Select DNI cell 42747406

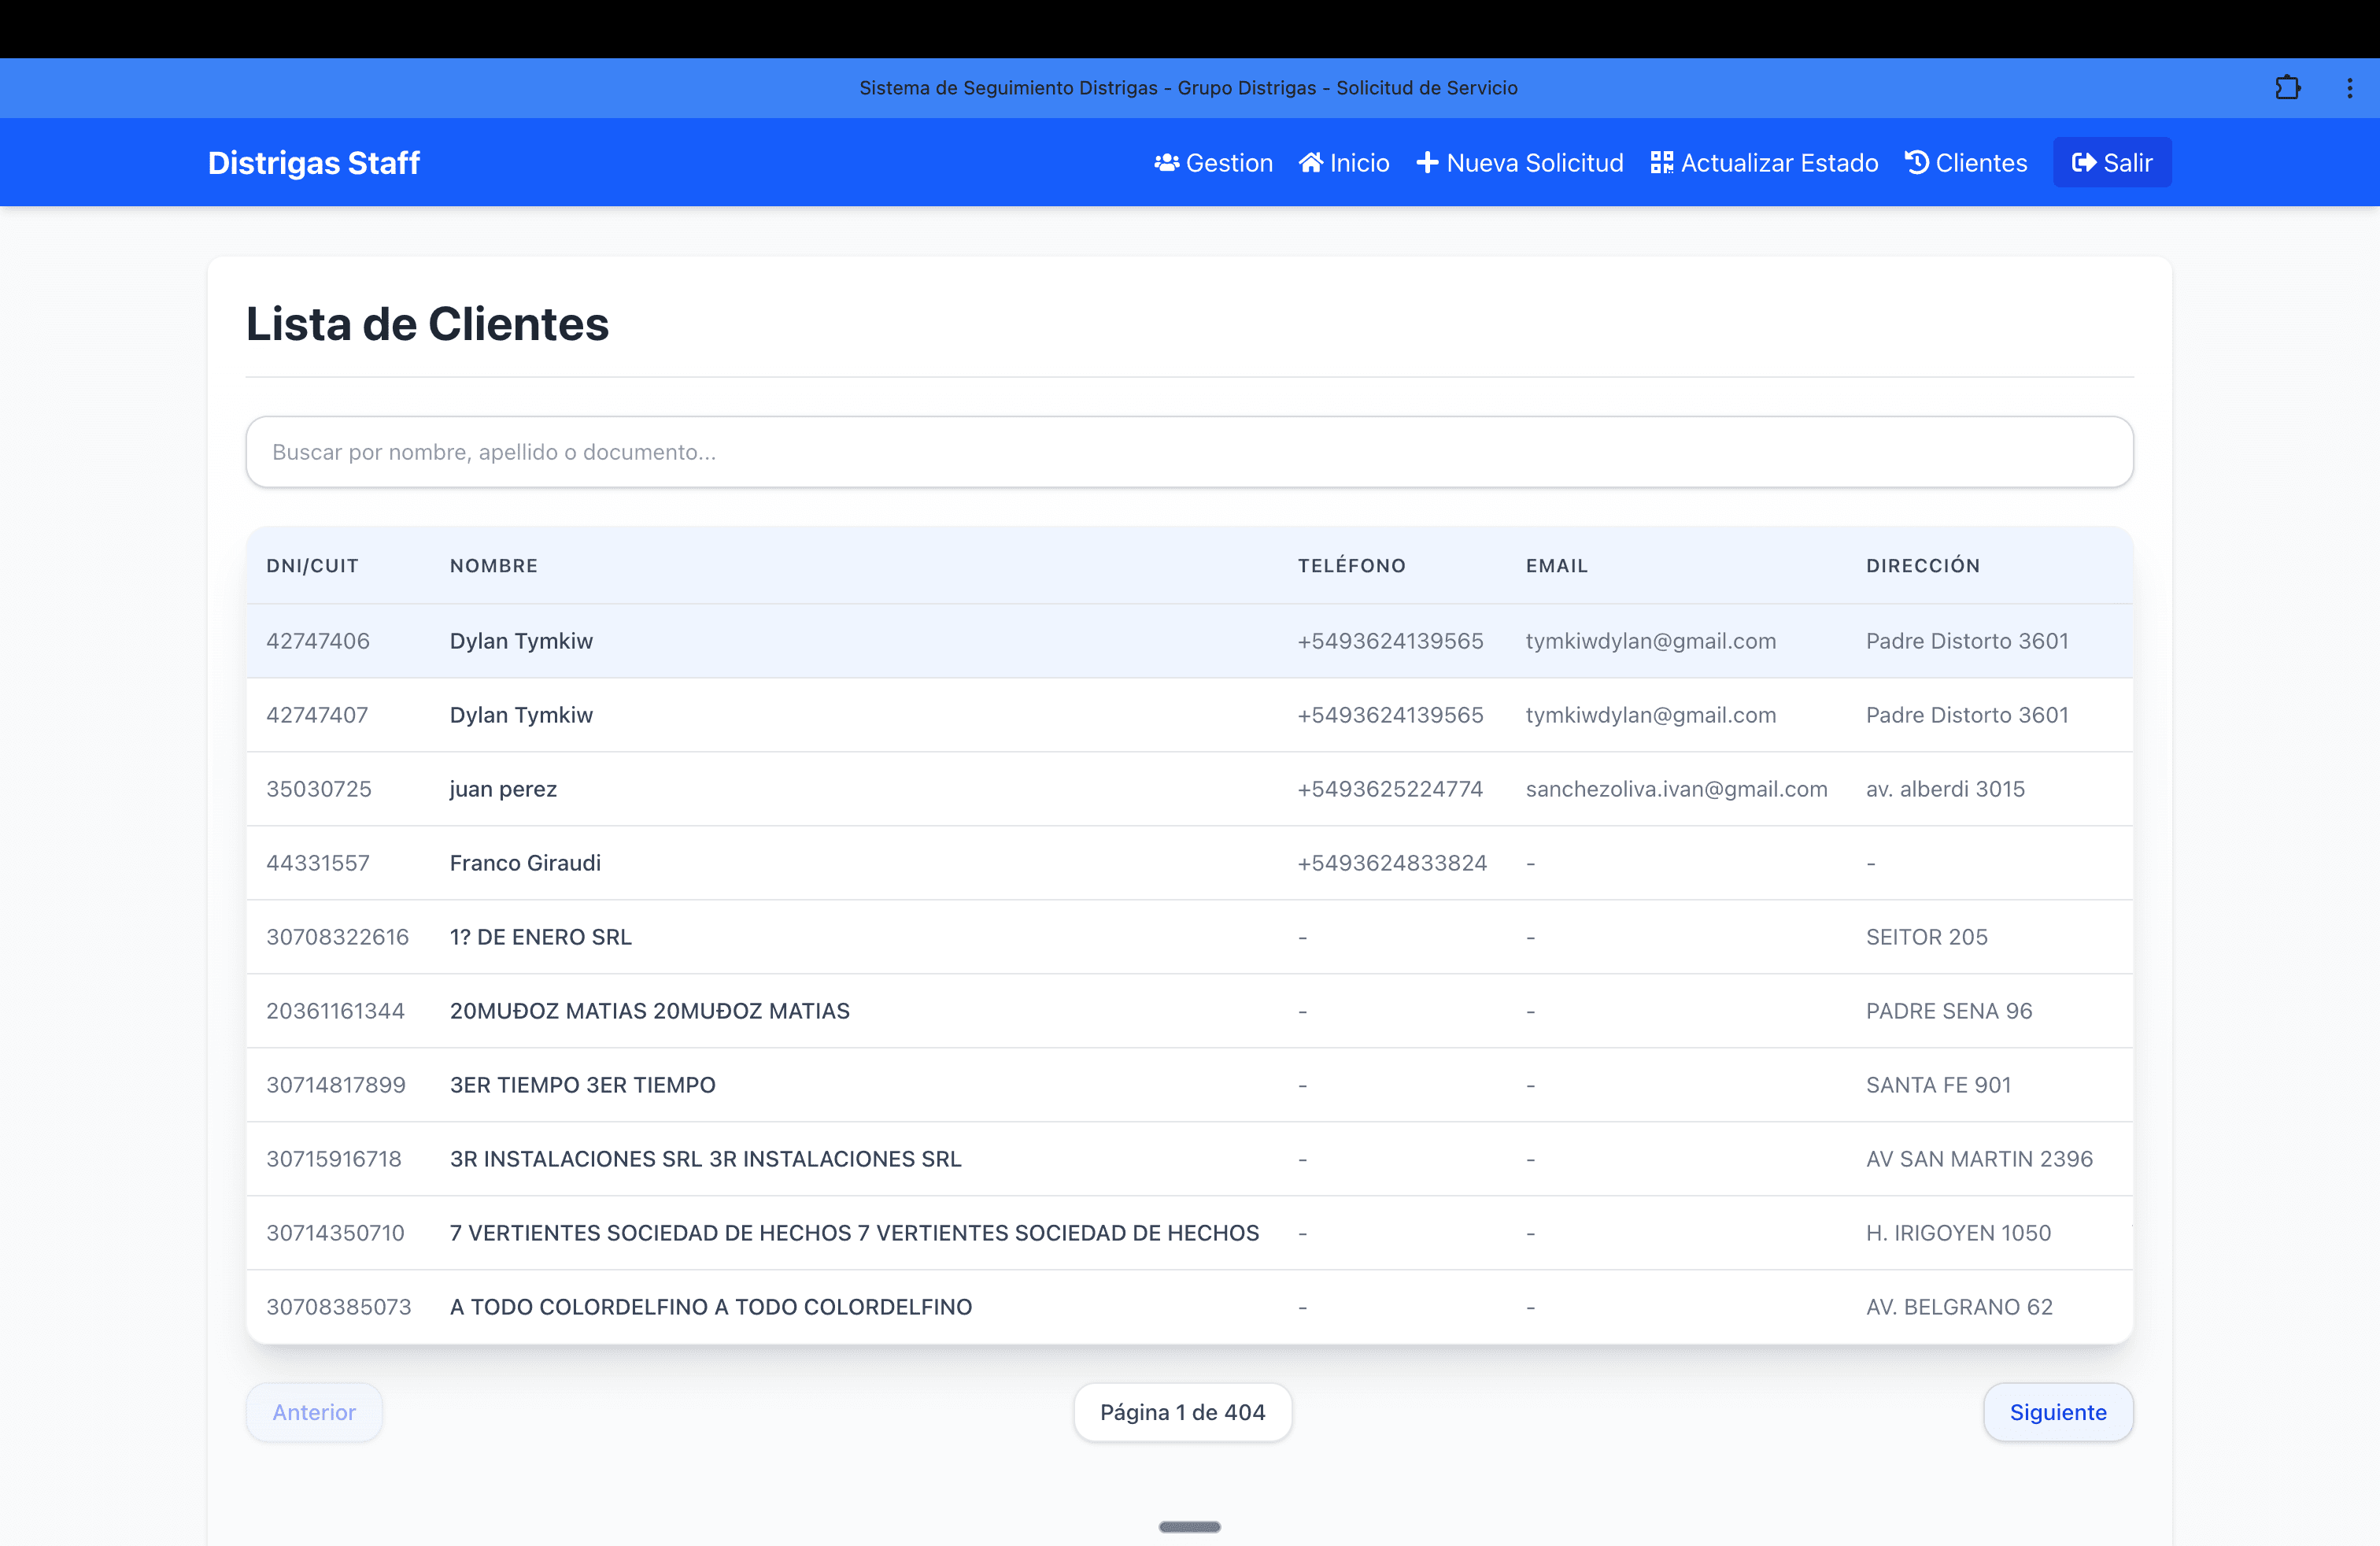point(318,641)
